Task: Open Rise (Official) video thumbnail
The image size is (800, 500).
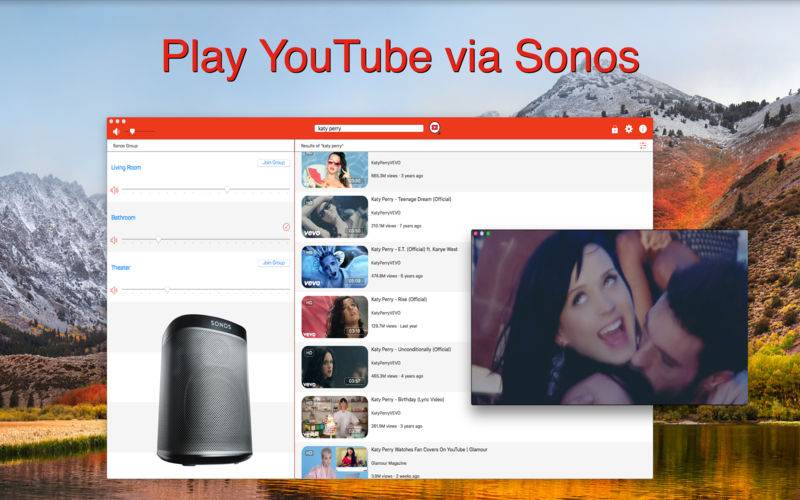Action: tap(335, 317)
